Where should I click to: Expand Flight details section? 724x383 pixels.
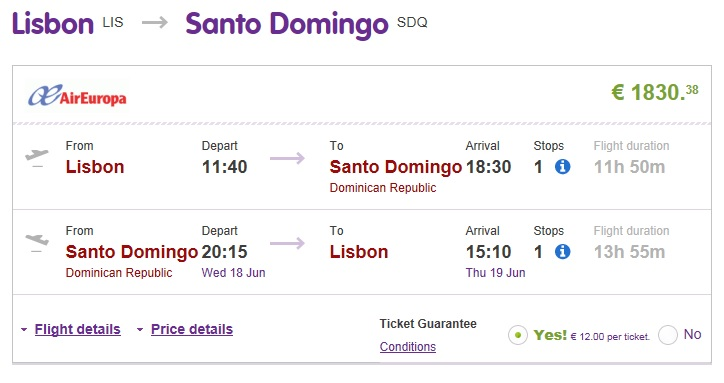point(78,329)
